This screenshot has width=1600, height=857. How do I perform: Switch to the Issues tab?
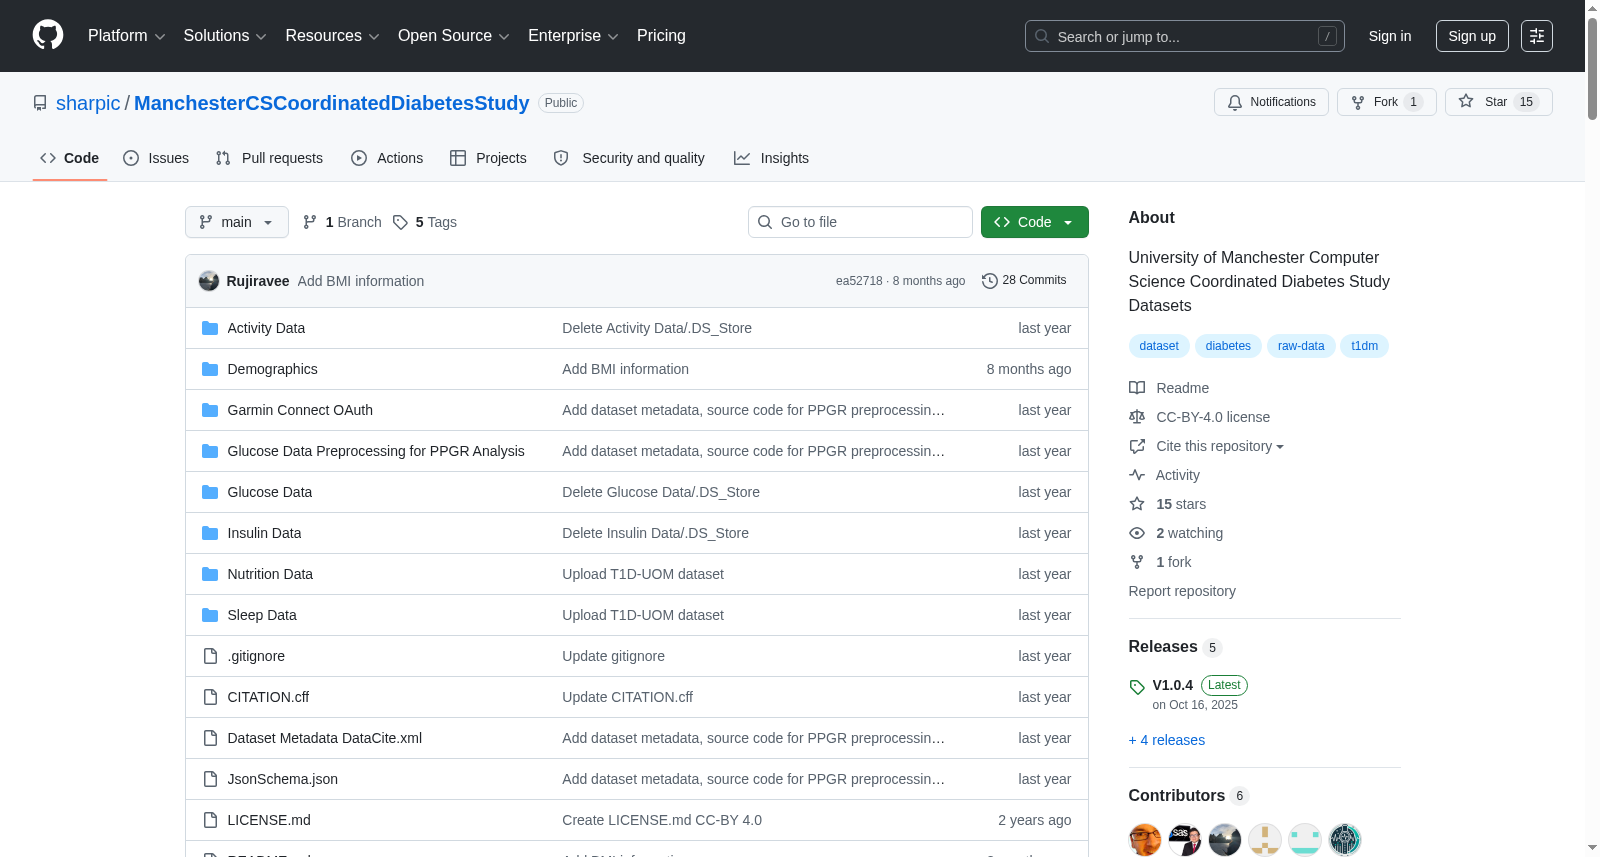click(x=156, y=158)
